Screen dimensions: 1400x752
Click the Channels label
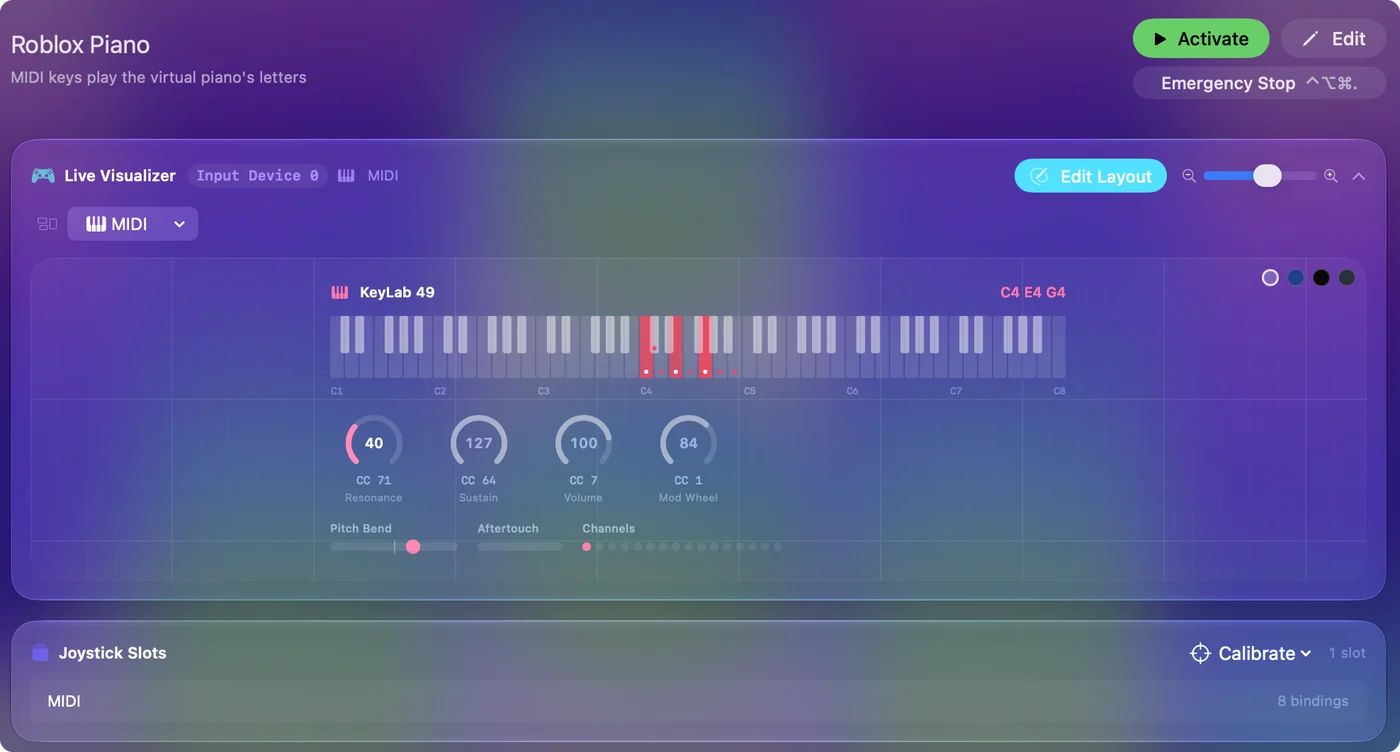[x=609, y=528]
